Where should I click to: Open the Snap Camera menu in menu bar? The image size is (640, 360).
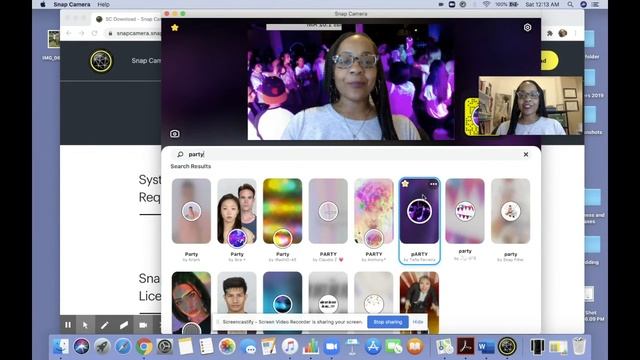[72, 4]
